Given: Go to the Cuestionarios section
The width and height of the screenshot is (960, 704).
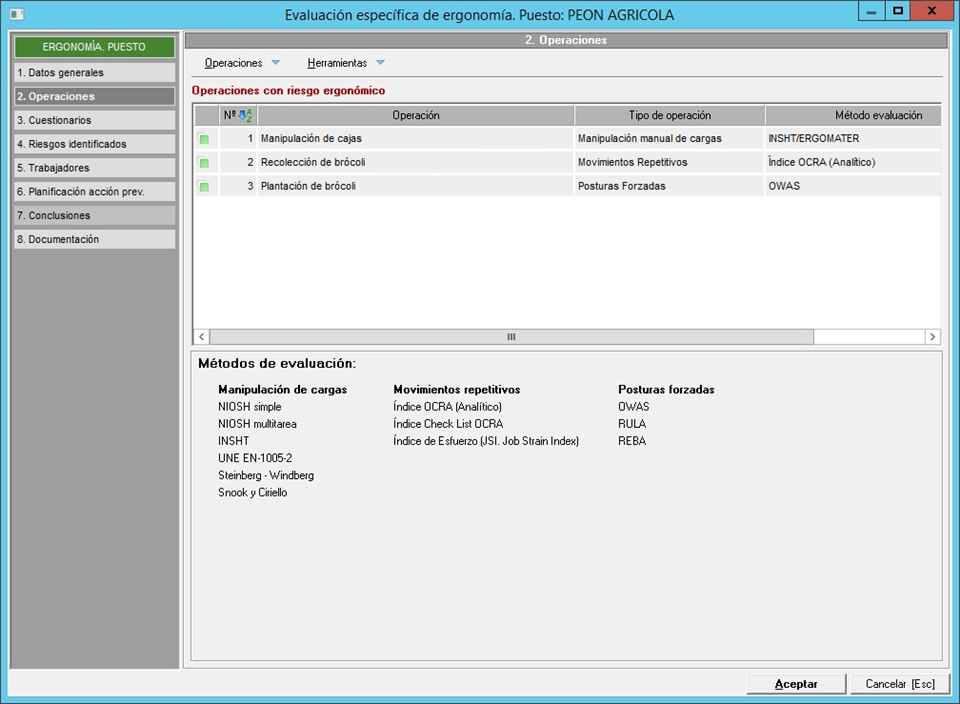Looking at the screenshot, I should (x=94, y=121).
